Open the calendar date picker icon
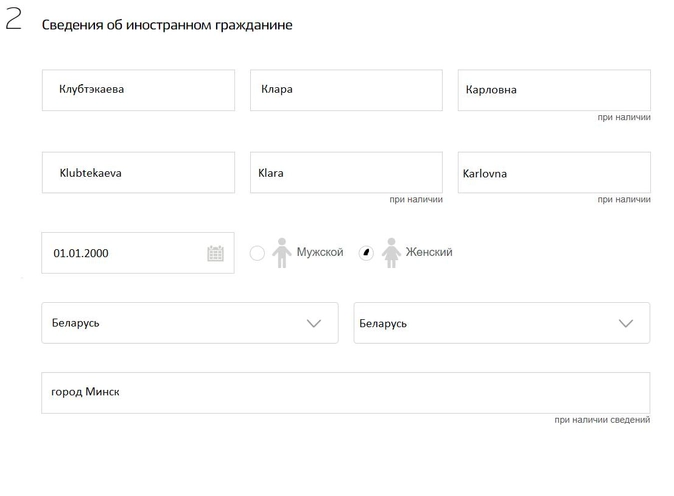 tap(215, 253)
